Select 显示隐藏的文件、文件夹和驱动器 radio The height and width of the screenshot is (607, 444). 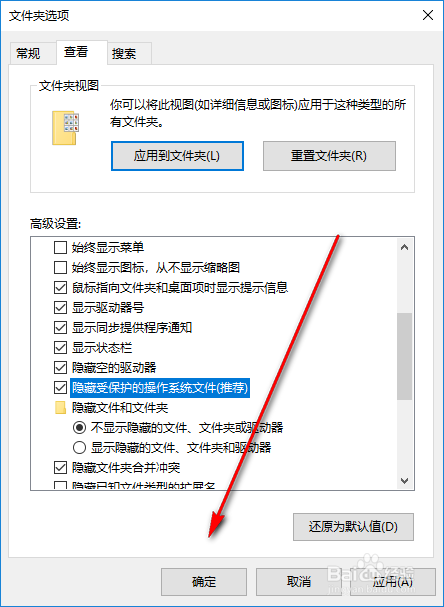(x=79, y=448)
